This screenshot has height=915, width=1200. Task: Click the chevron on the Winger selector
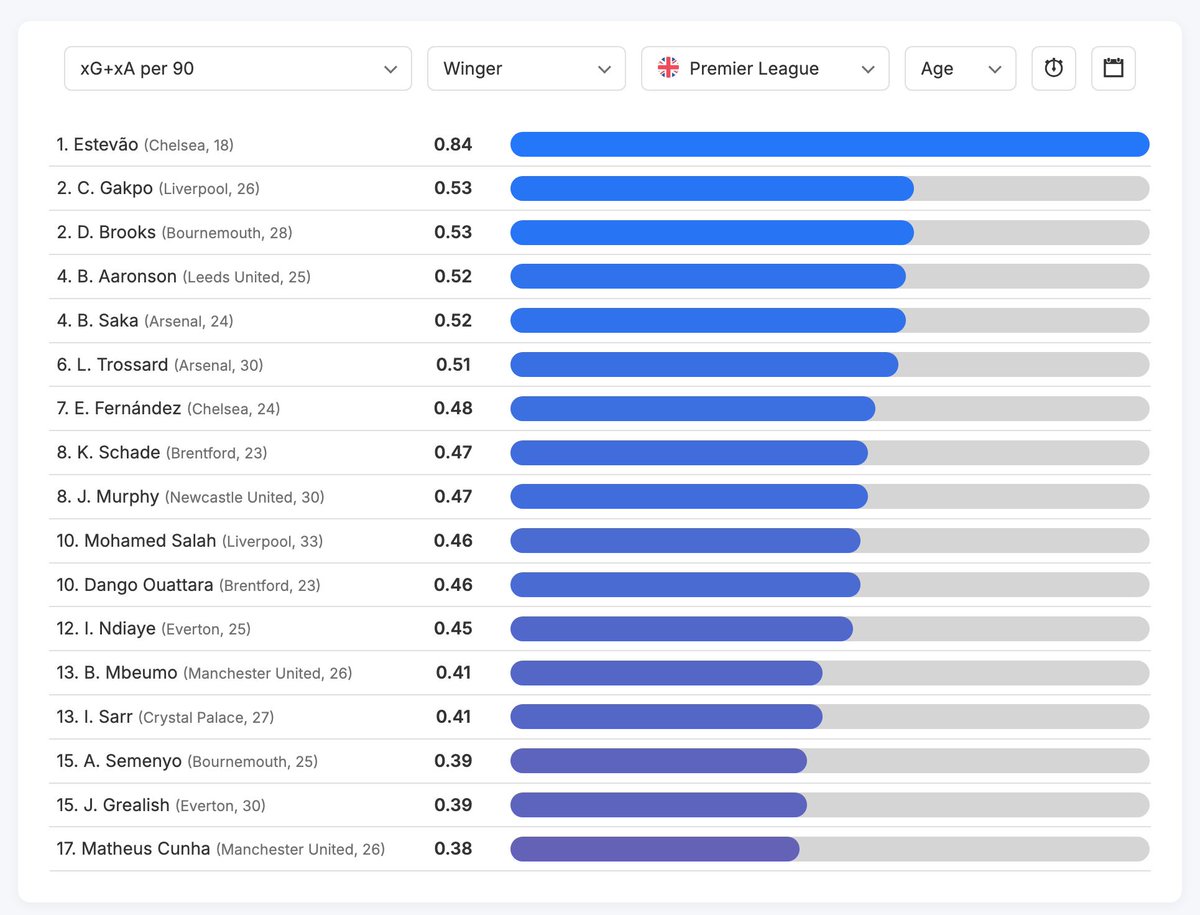pos(604,69)
